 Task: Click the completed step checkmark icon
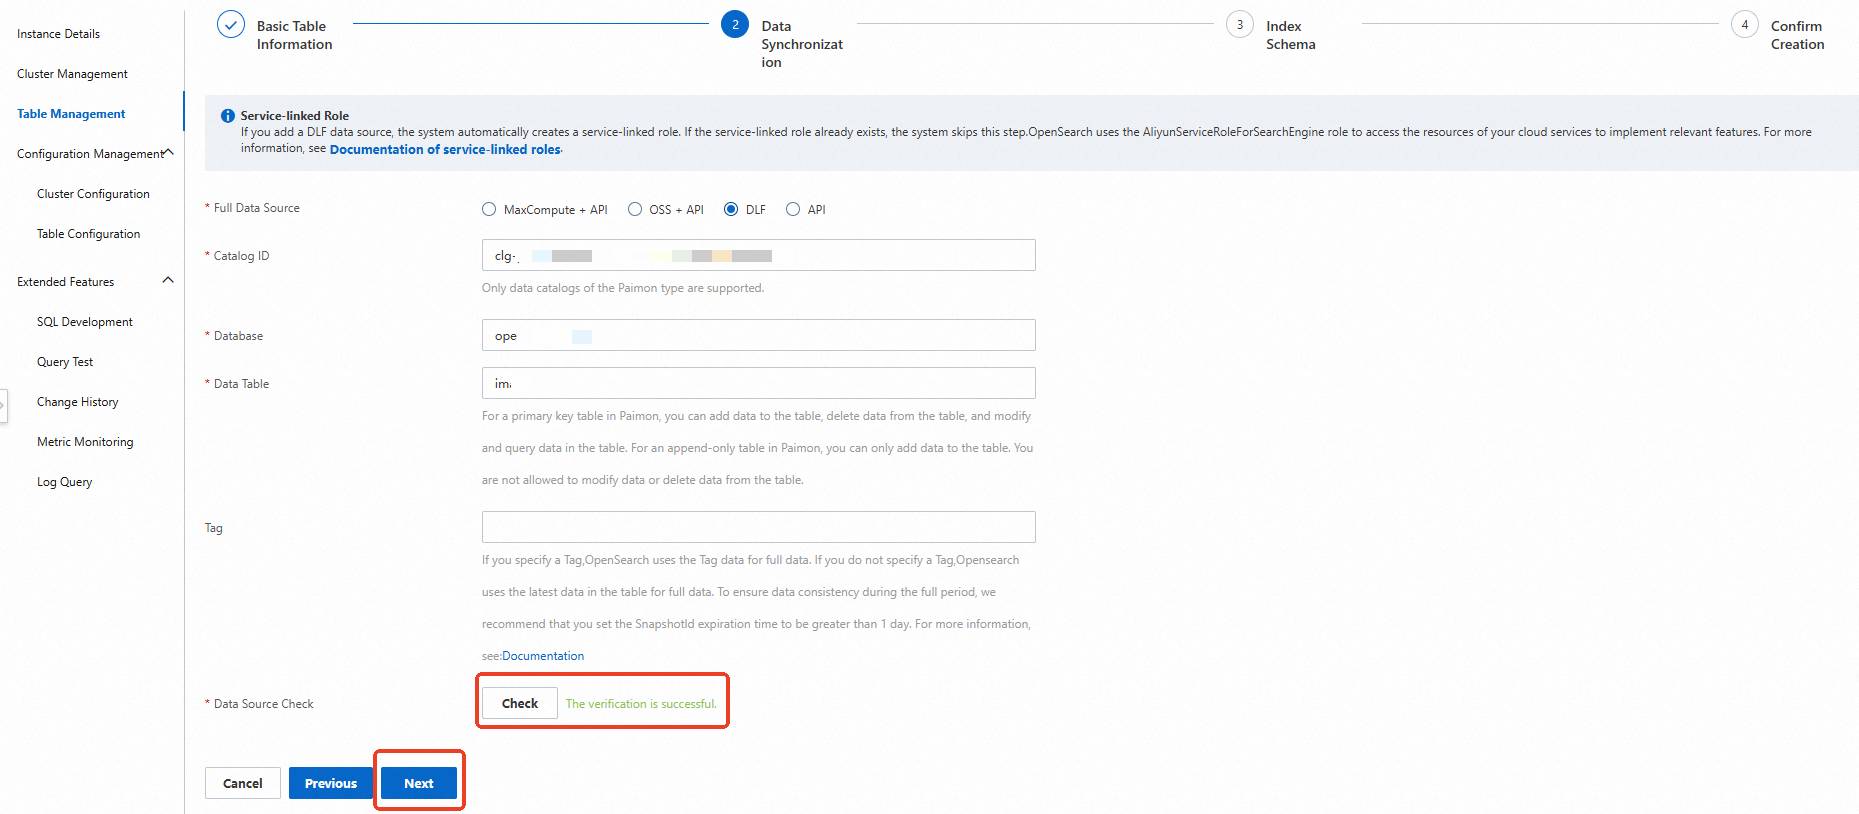pyautogui.click(x=231, y=25)
